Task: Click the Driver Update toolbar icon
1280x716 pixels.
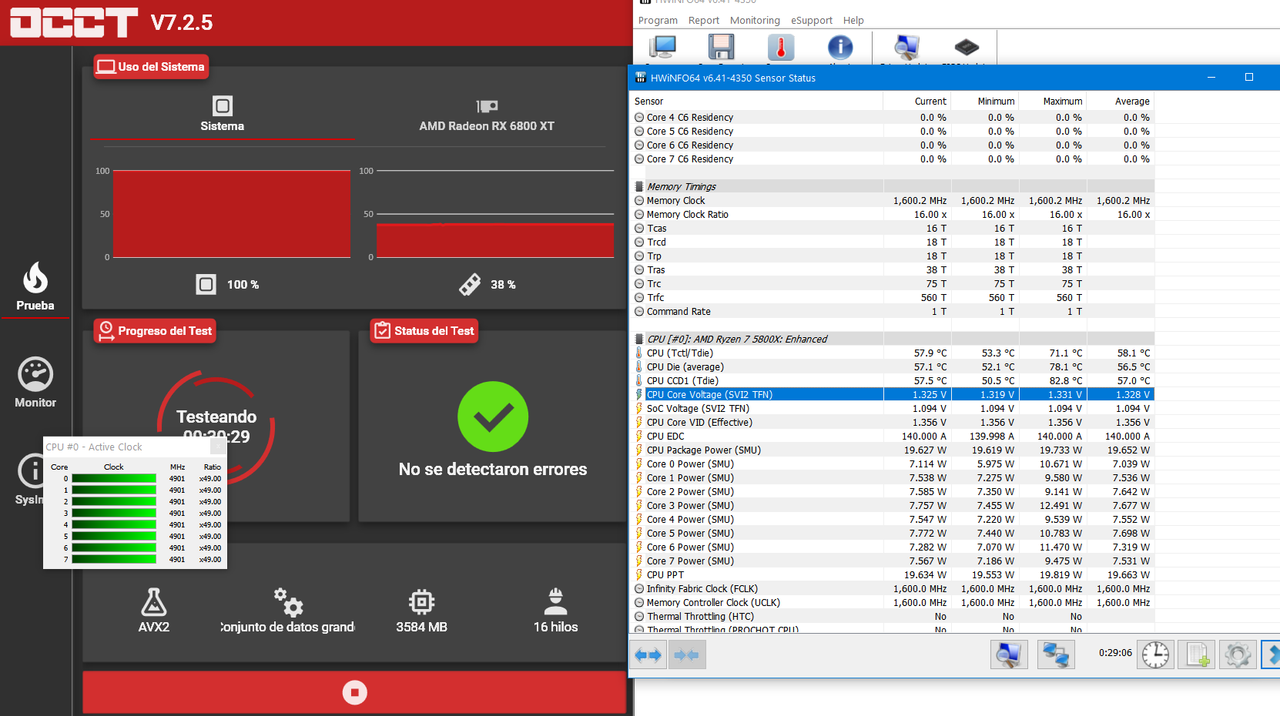Action: pyautogui.click(x=907, y=47)
